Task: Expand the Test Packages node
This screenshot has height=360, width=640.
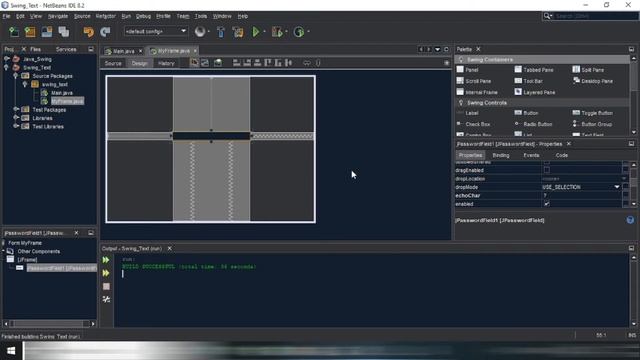Action: (16, 109)
